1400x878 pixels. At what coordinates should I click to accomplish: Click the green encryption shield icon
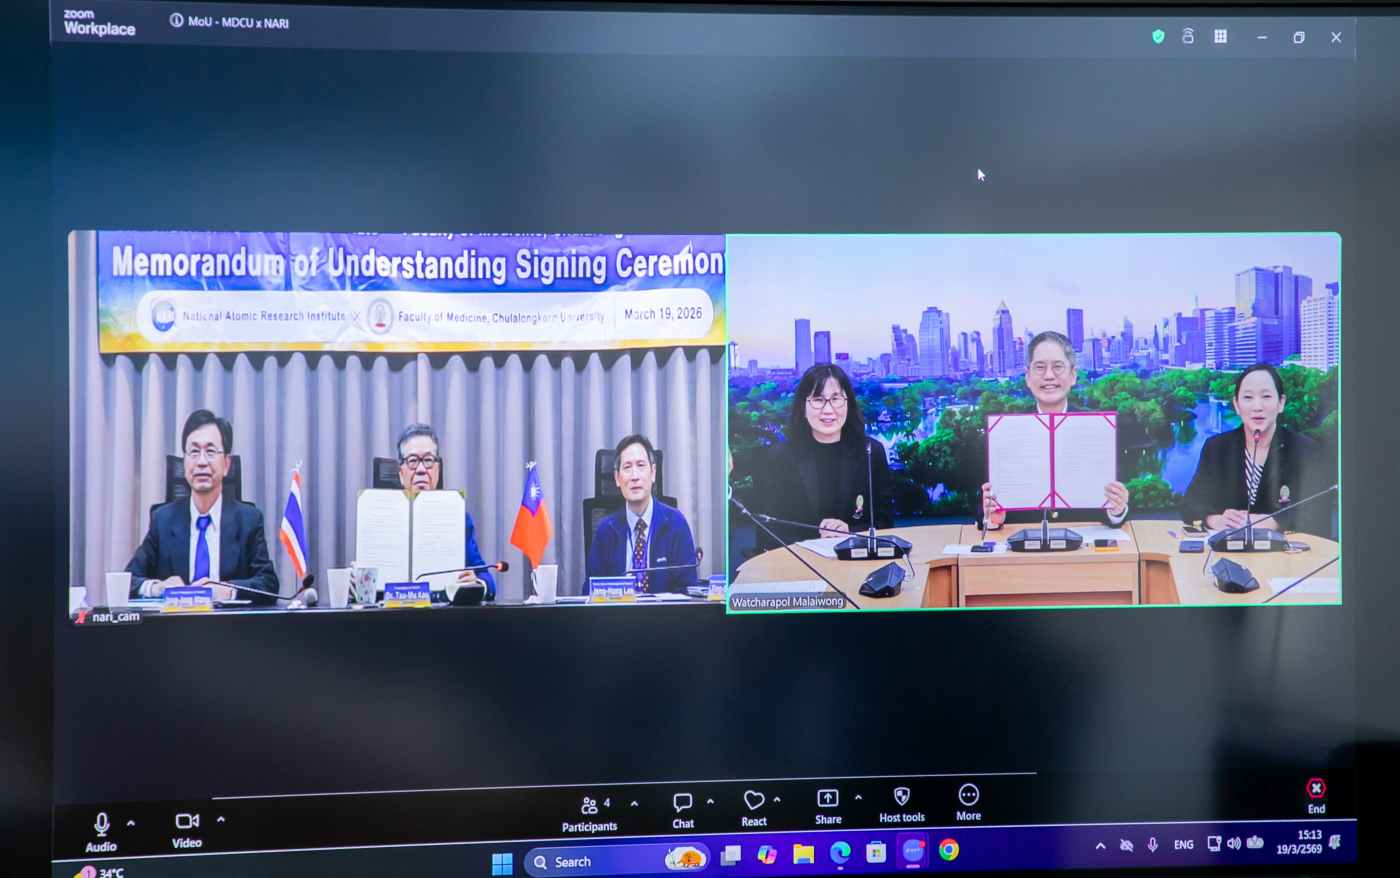click(1158, 36)
